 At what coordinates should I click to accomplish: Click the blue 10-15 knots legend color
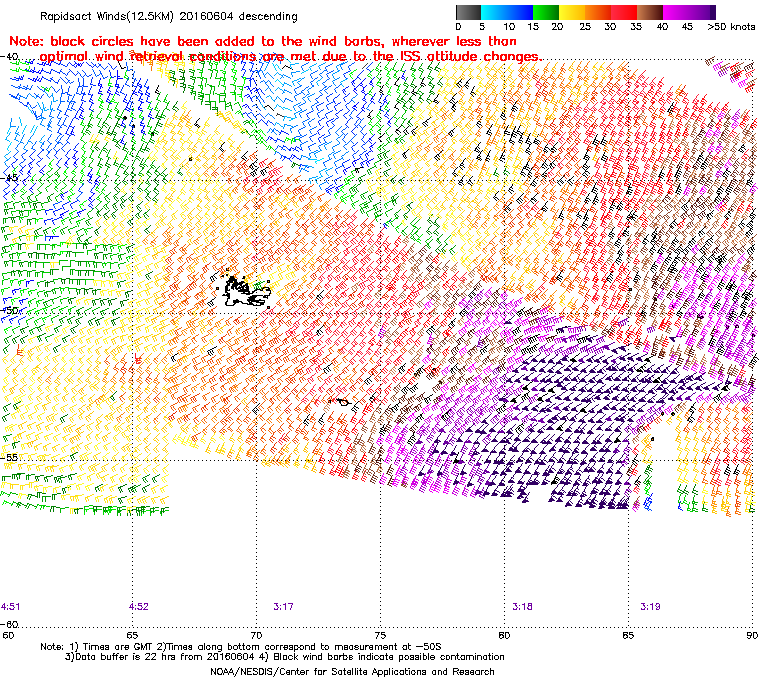pos(520,12)
